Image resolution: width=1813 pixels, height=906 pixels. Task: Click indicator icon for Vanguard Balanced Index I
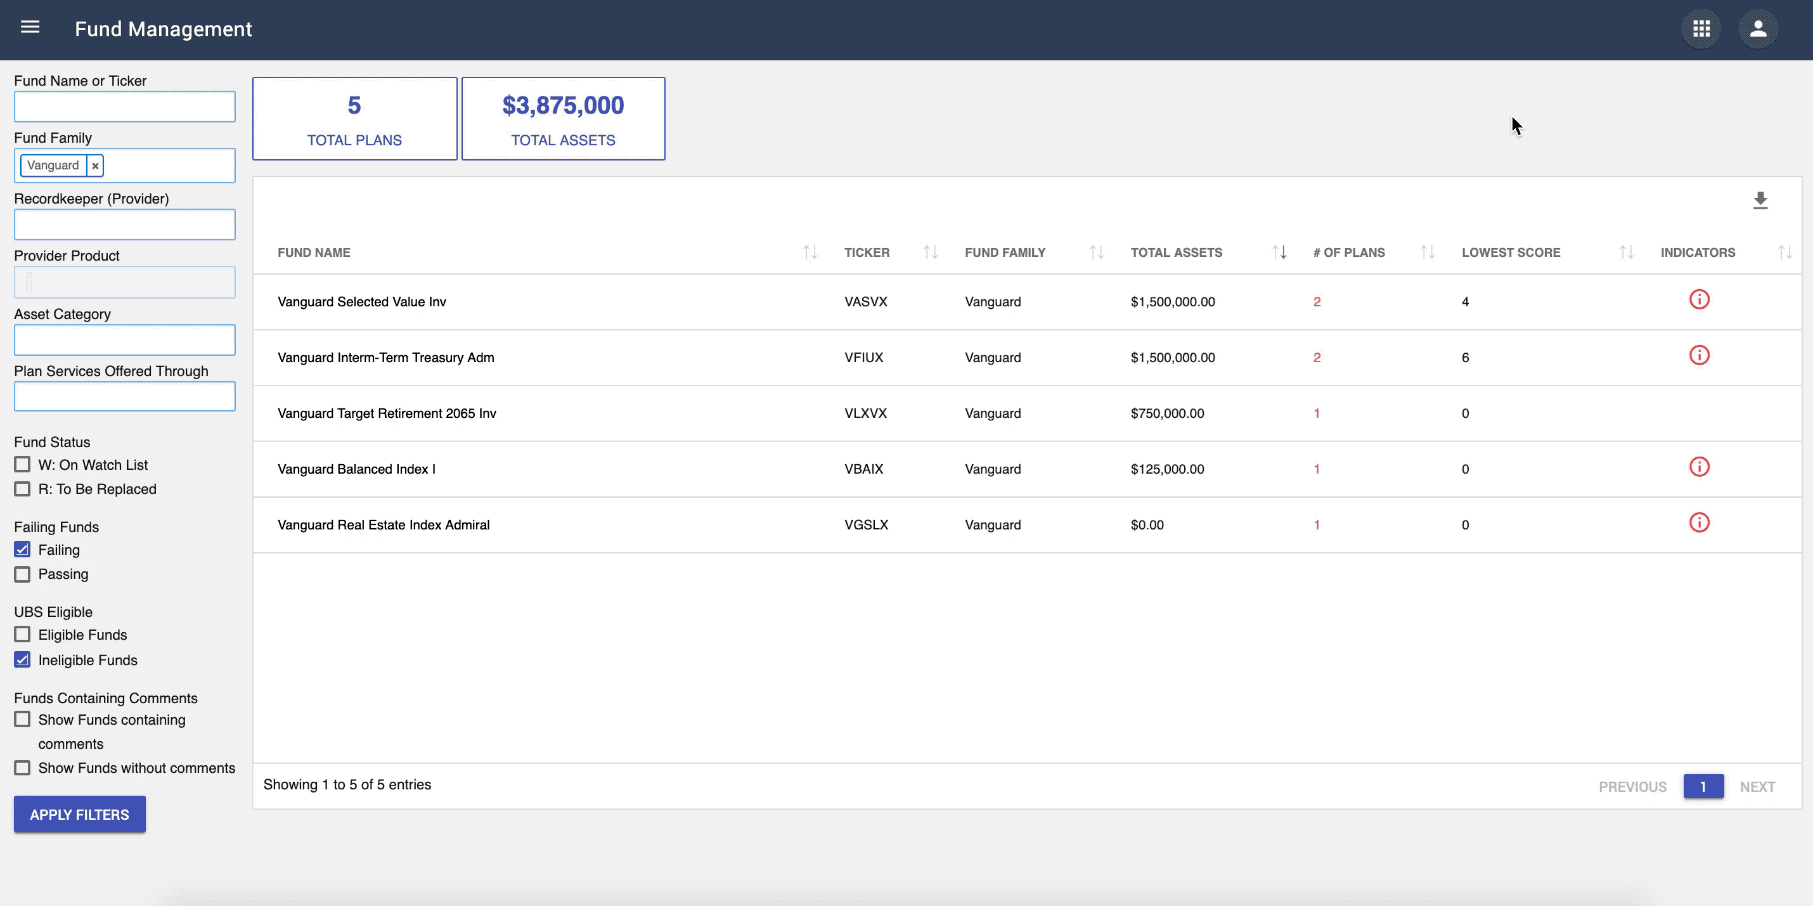[1699, 467]
